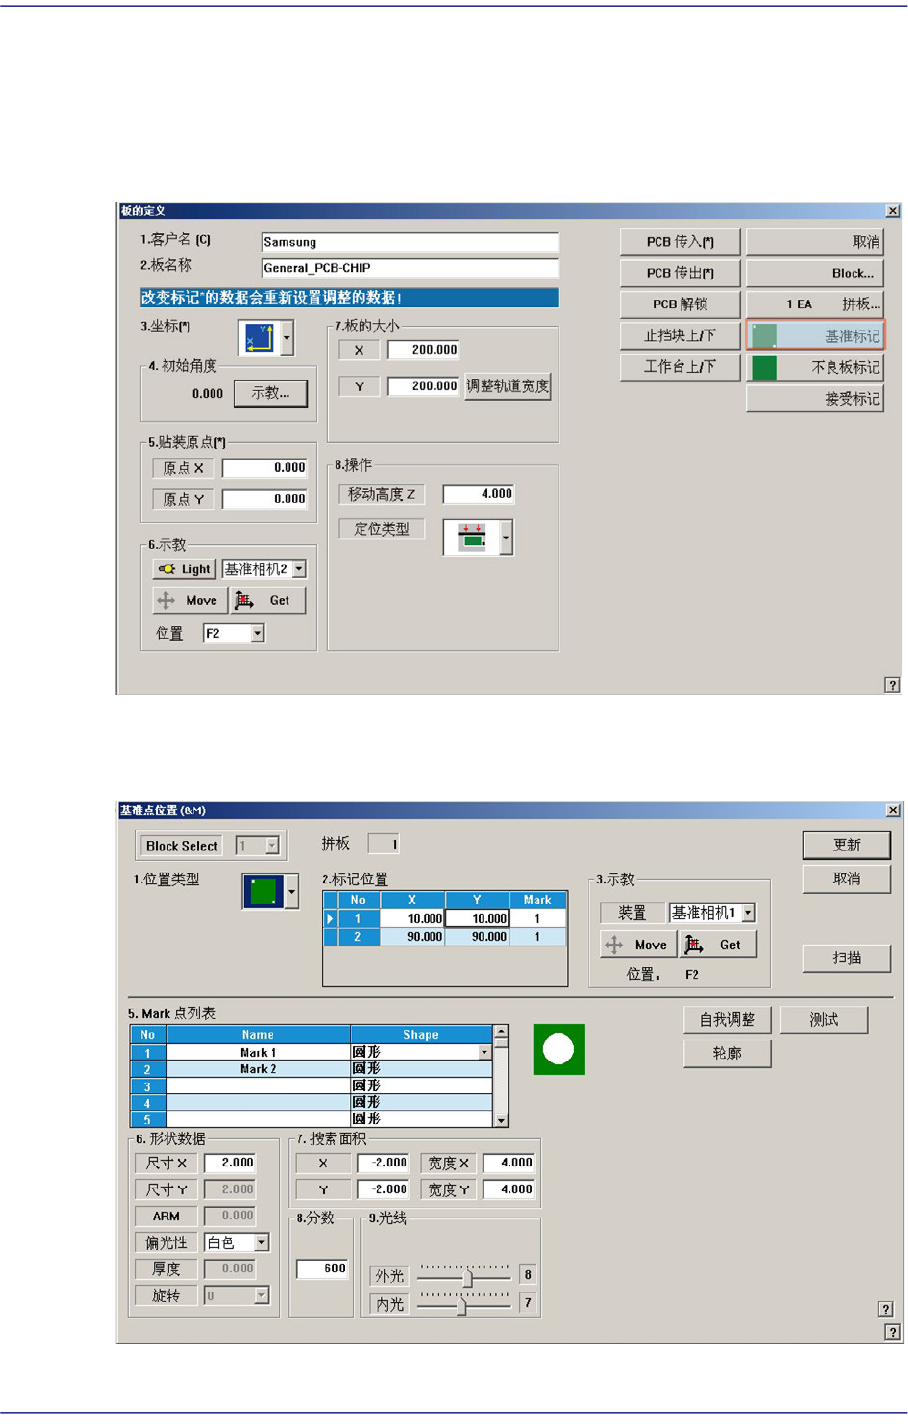The image size is (908, 1424).
Task: Click the 1 EA 拼板... button
Action: point(815,304)
